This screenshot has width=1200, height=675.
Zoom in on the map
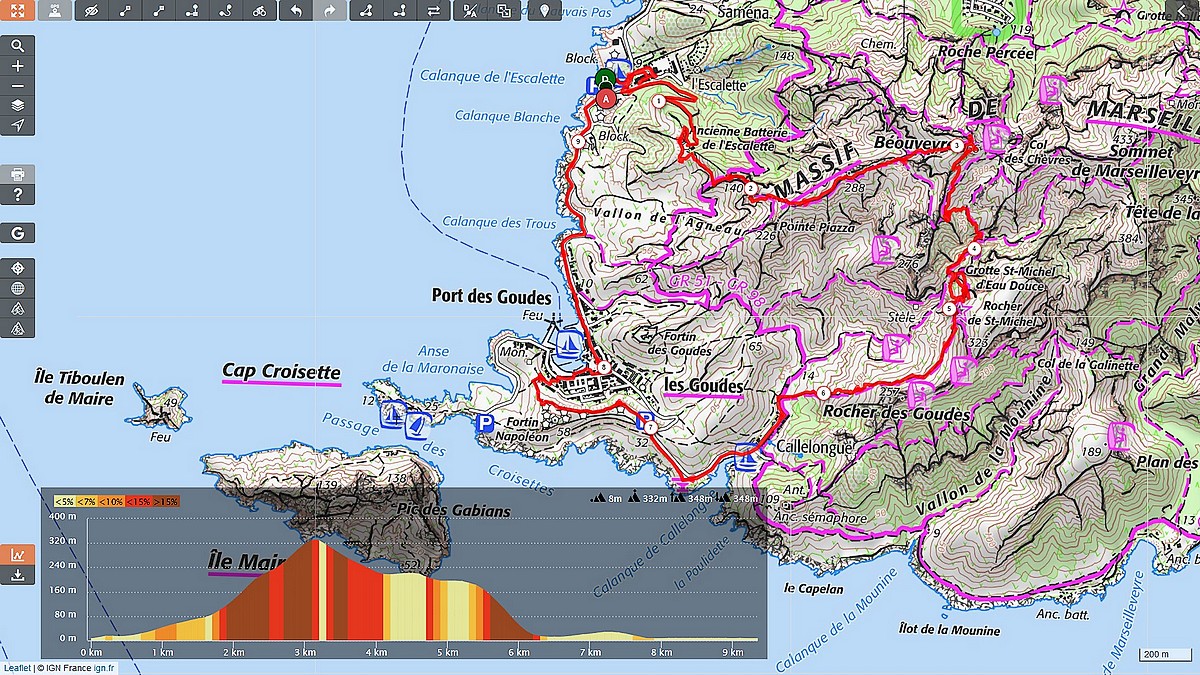(17, 66)
